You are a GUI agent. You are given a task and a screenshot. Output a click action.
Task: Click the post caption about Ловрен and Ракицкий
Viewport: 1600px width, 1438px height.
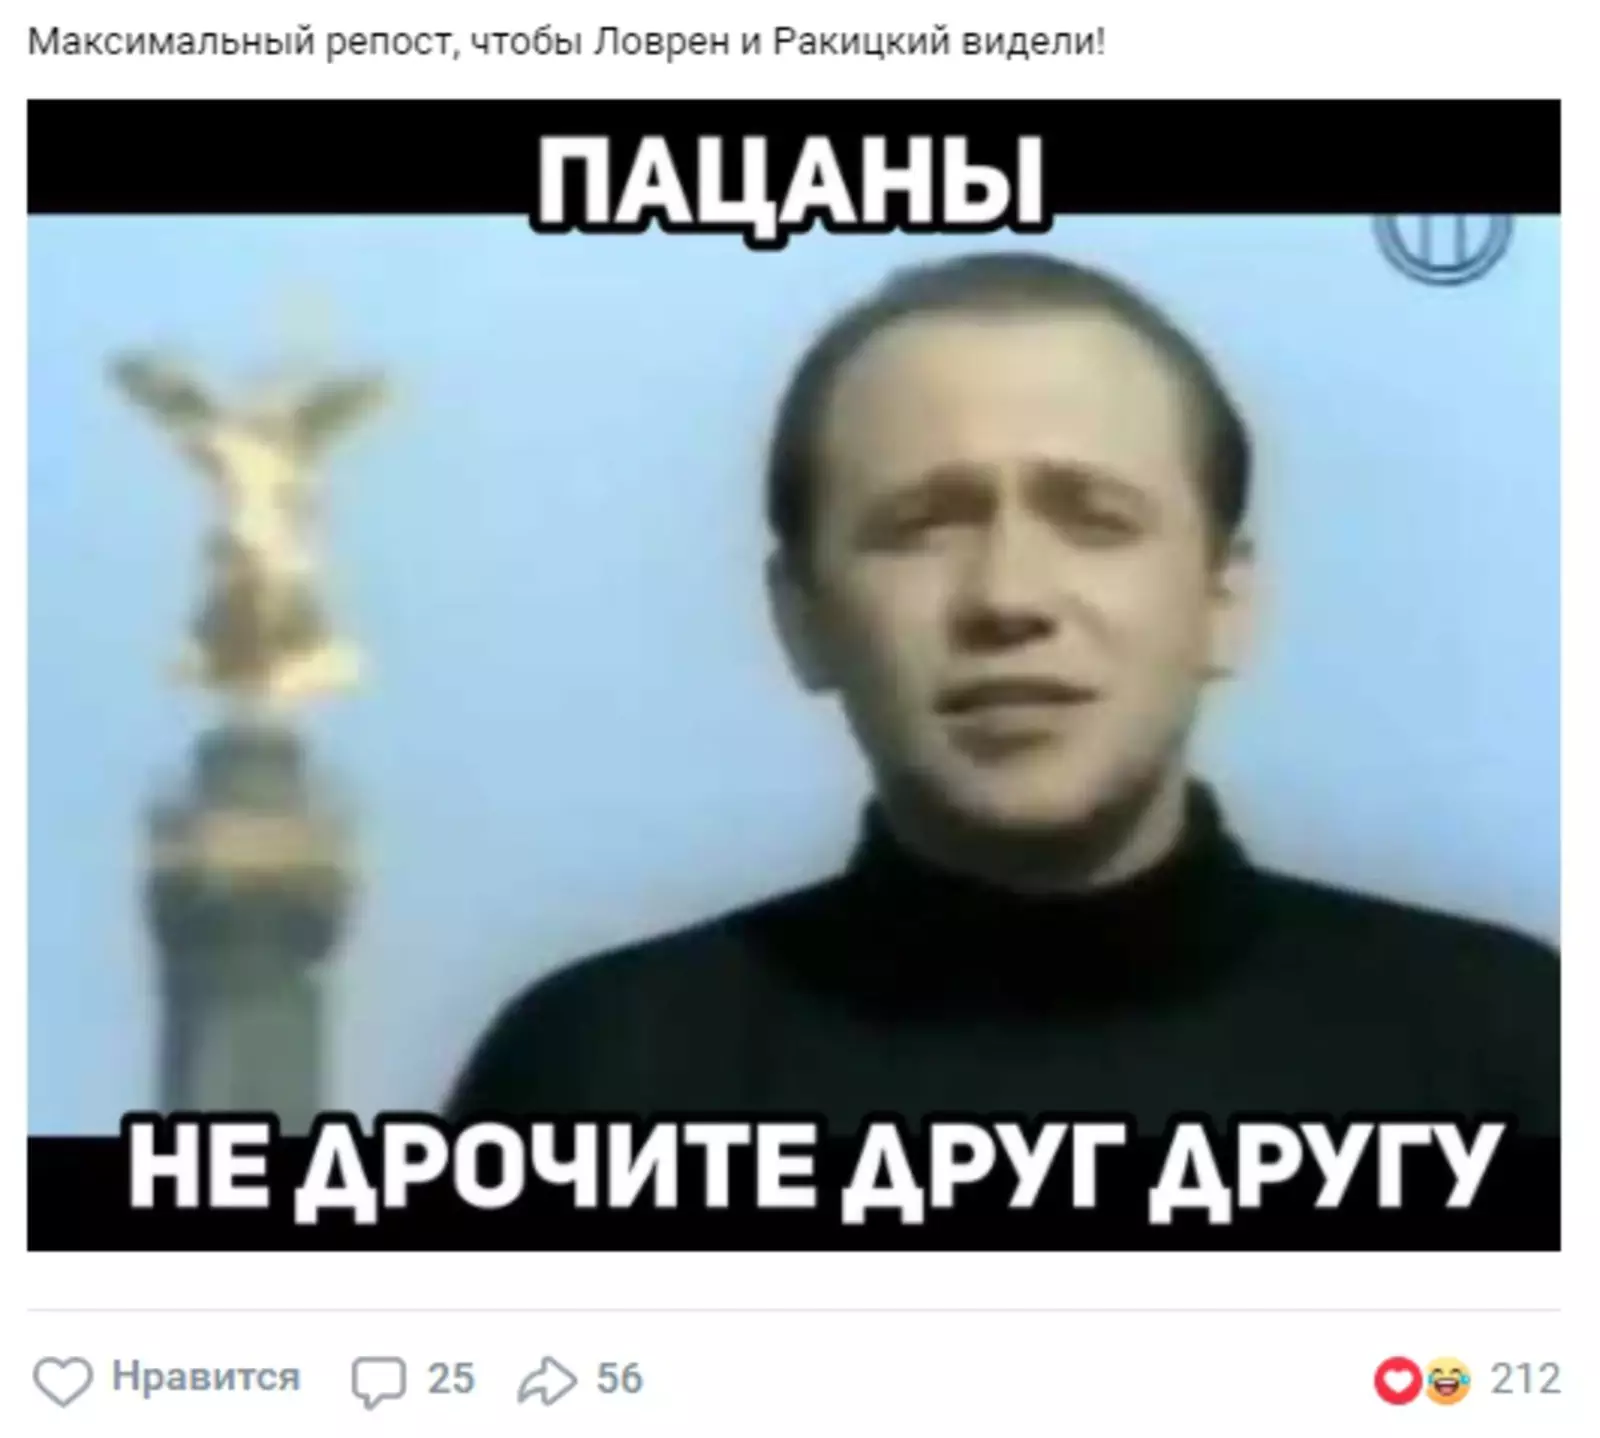(566, 43)
